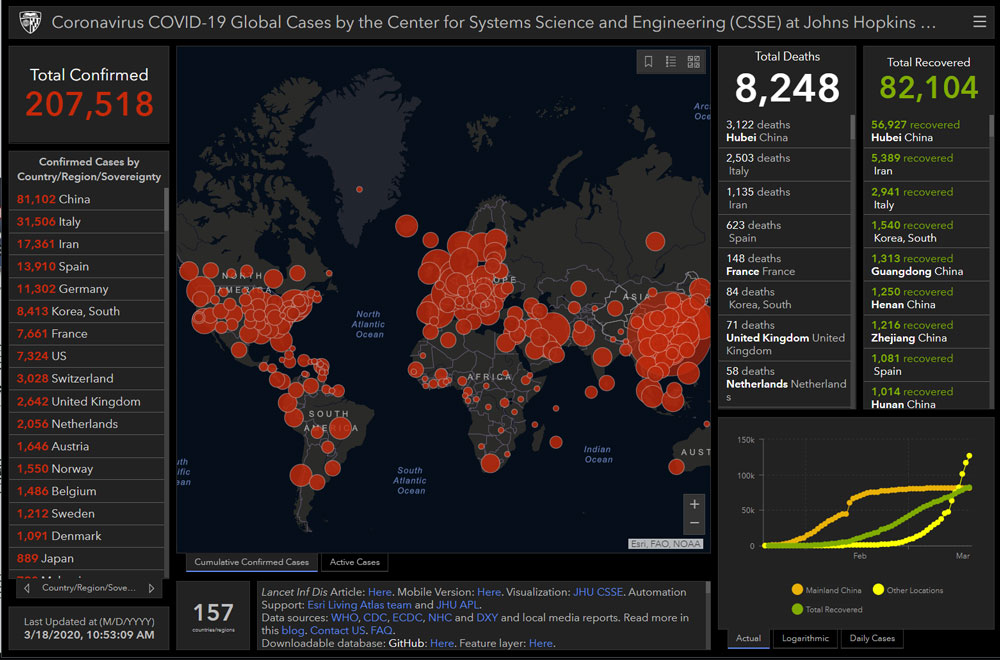Image resolution: width=1000 pixels, height=660 pixels.
Task: Select 17,361 Iran in country list
Action: (87, 244)
